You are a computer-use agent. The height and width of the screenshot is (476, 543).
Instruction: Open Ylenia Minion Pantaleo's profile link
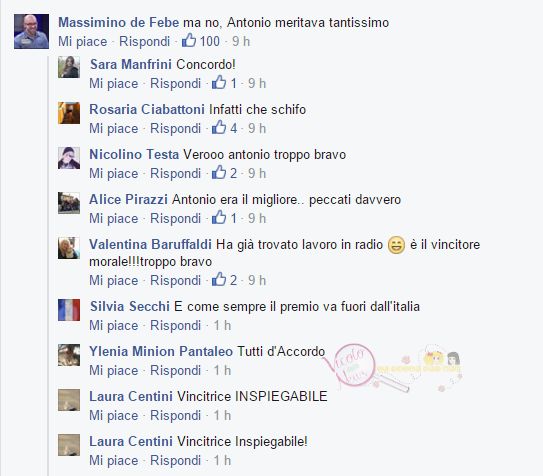pos(161,351)
